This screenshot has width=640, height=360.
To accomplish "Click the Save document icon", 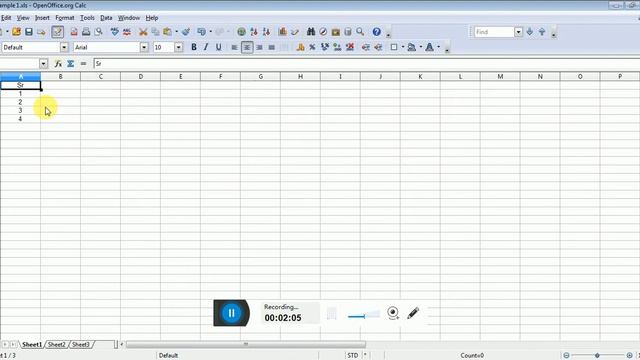I will (x=29, y=32).
